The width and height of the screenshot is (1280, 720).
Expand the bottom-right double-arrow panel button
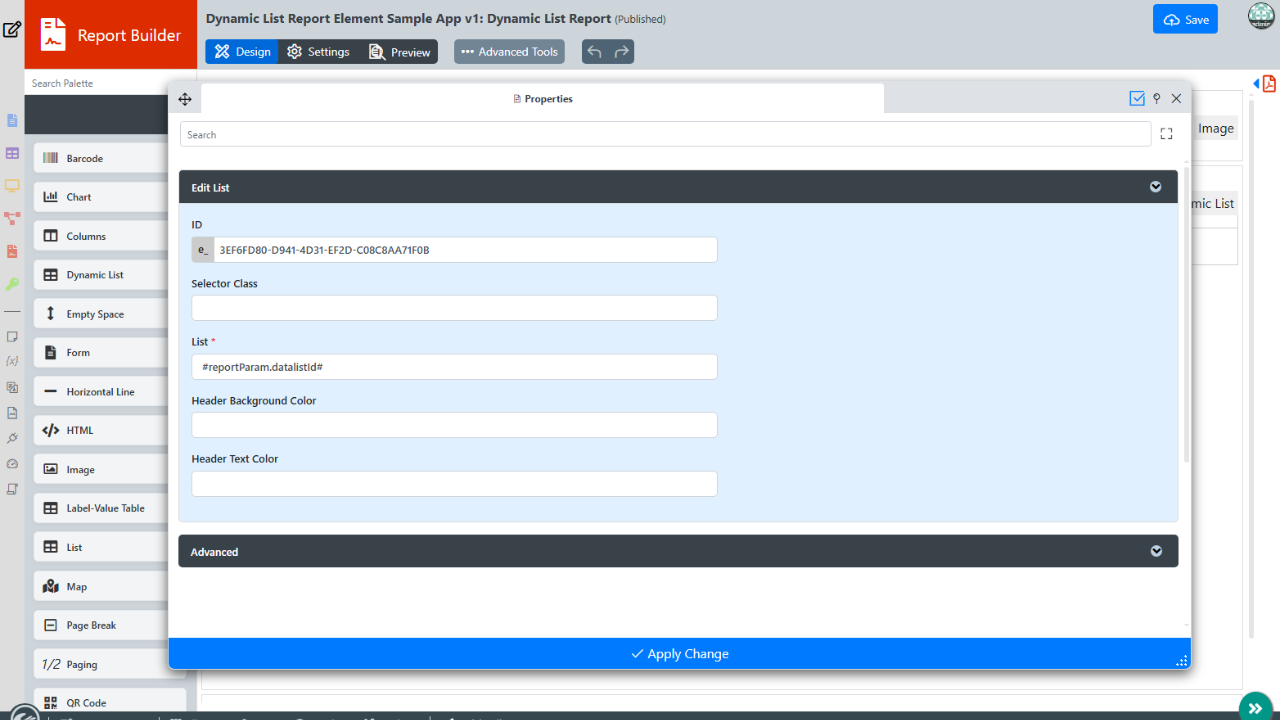(x=1256, y=707)
